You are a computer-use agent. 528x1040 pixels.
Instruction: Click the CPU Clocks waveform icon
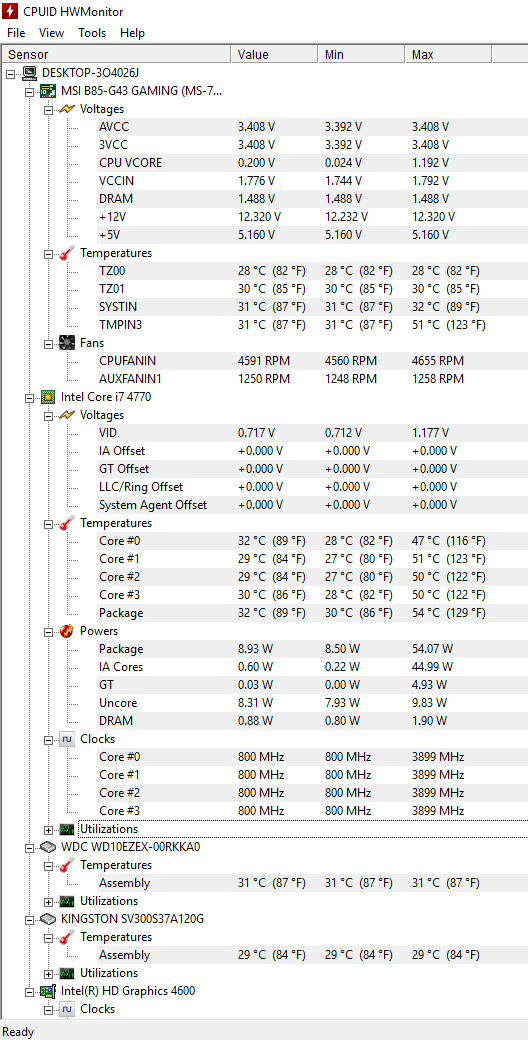[x=66, y=739]
